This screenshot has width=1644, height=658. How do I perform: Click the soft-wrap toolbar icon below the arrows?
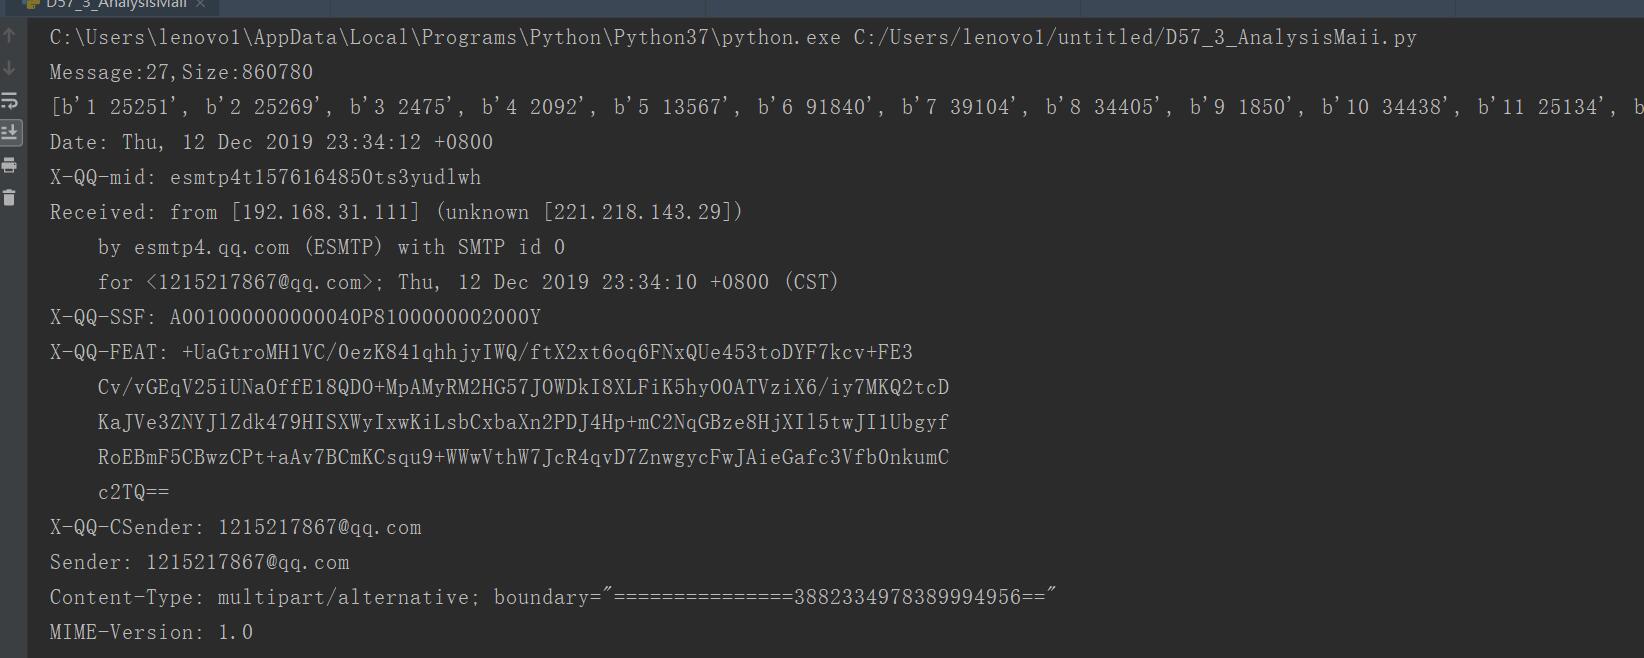pos(10,98)
